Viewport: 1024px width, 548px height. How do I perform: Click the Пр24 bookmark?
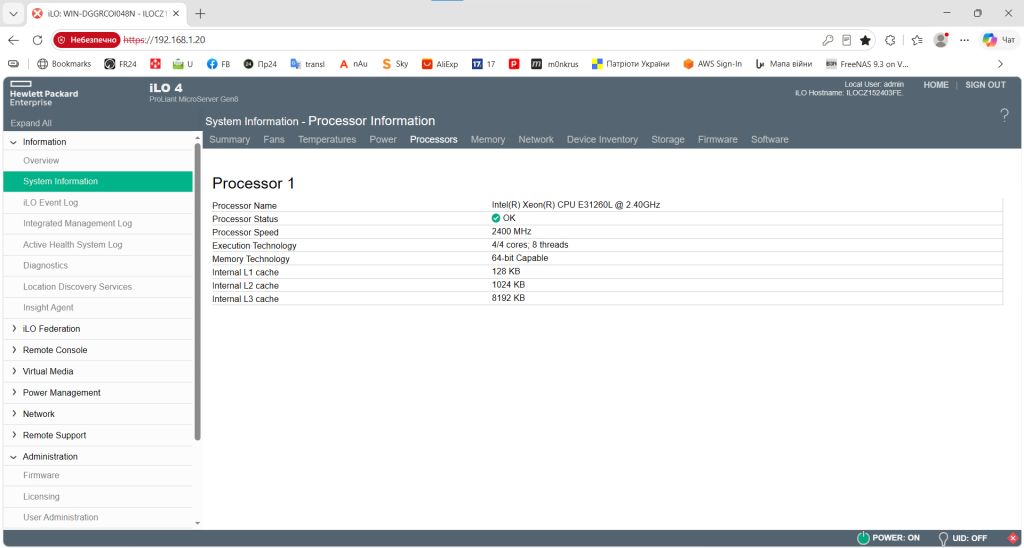[260, 64]
